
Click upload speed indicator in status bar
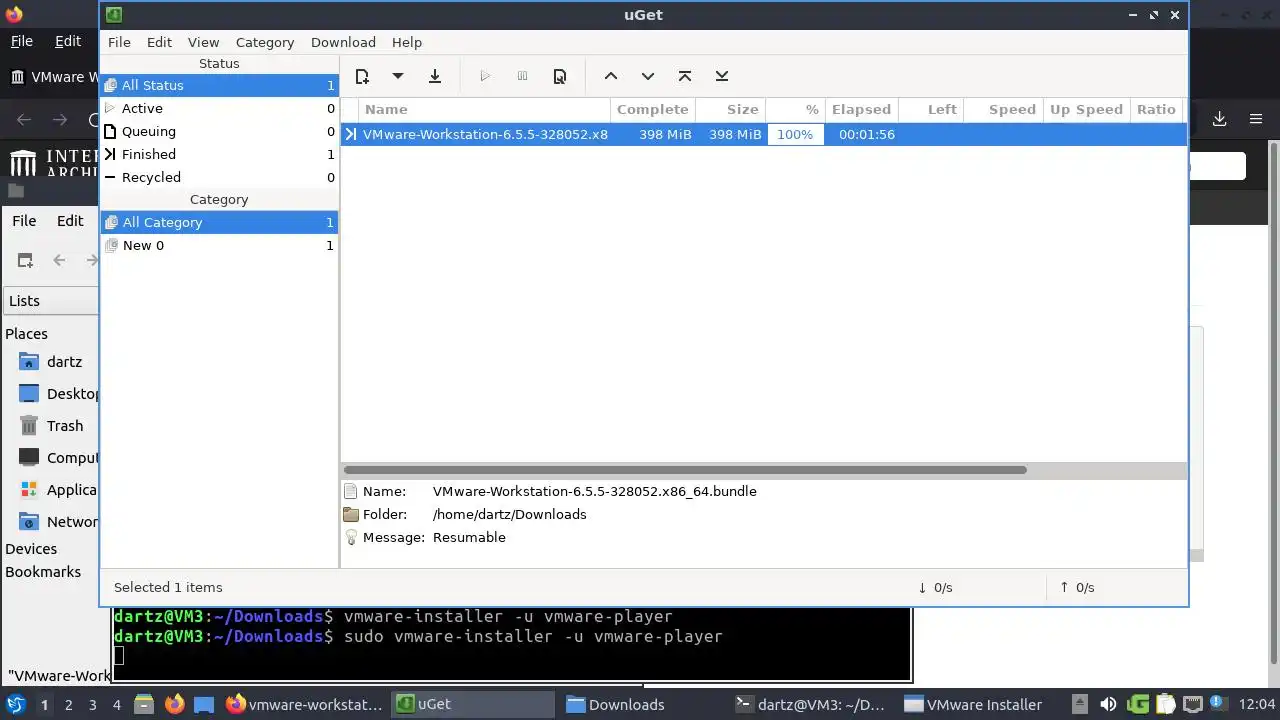(x=1077, y=587)
